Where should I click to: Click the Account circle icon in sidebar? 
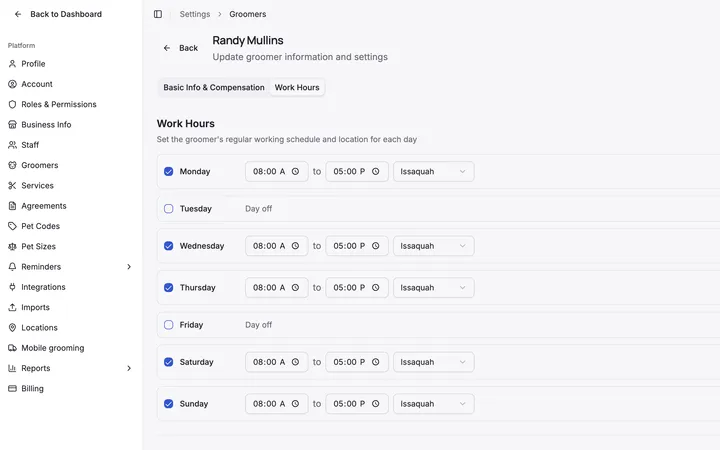click(12, 84)
